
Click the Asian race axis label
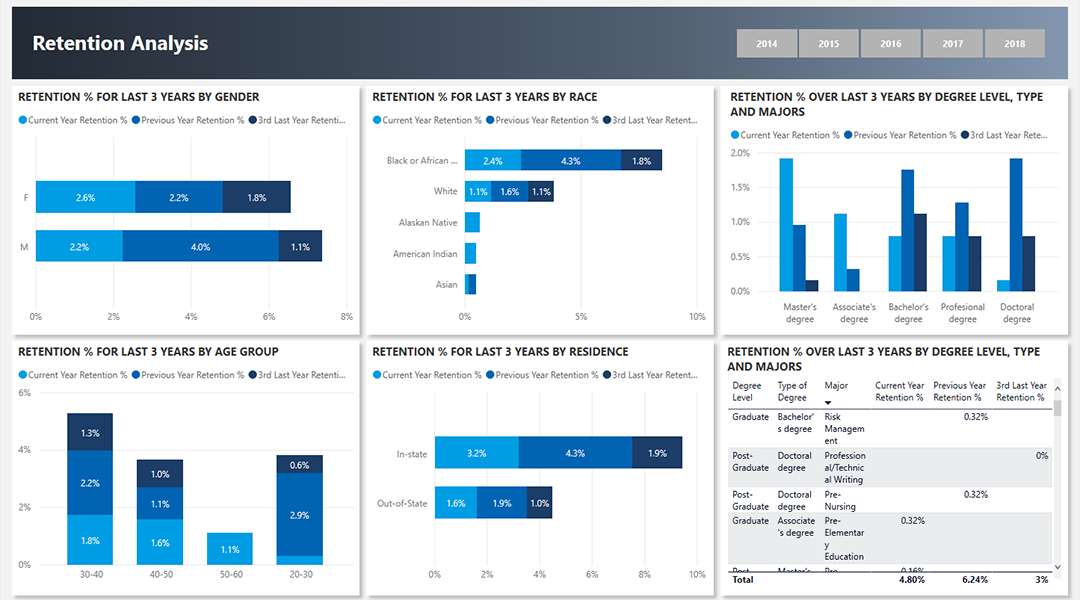pyautogui.click(x=446, y=285)
